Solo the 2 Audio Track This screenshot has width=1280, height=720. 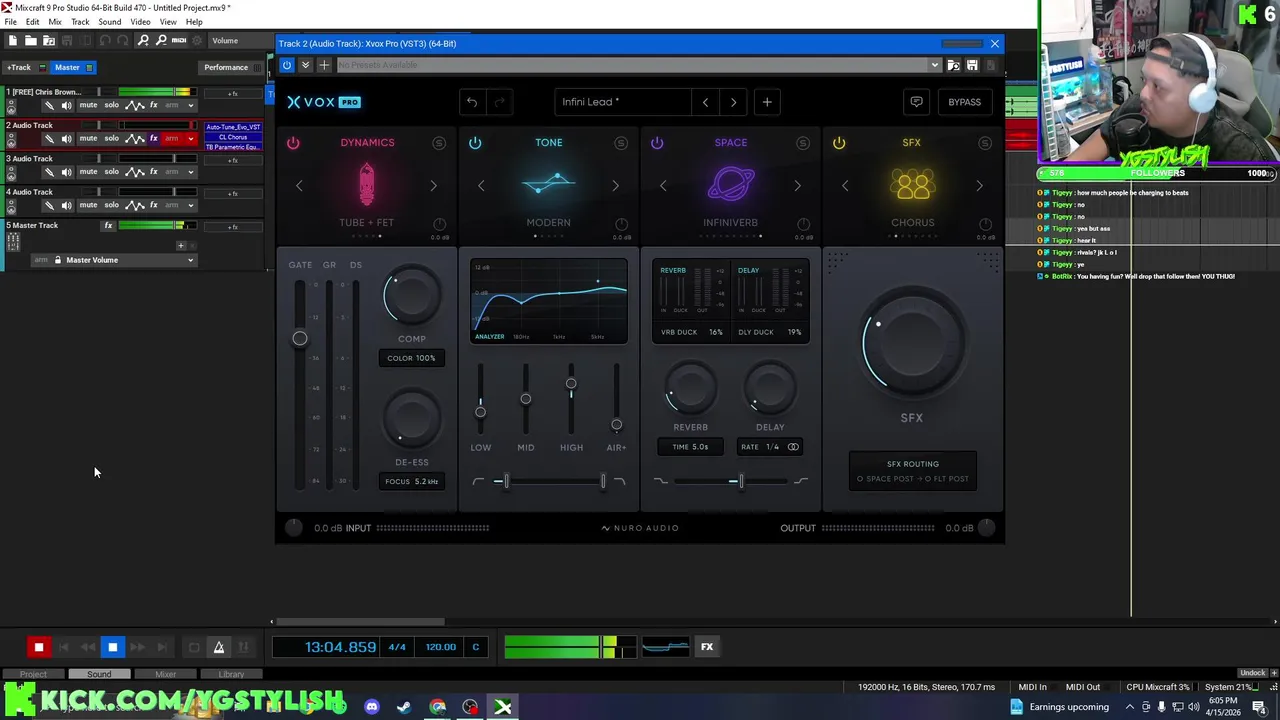[111, 138]
